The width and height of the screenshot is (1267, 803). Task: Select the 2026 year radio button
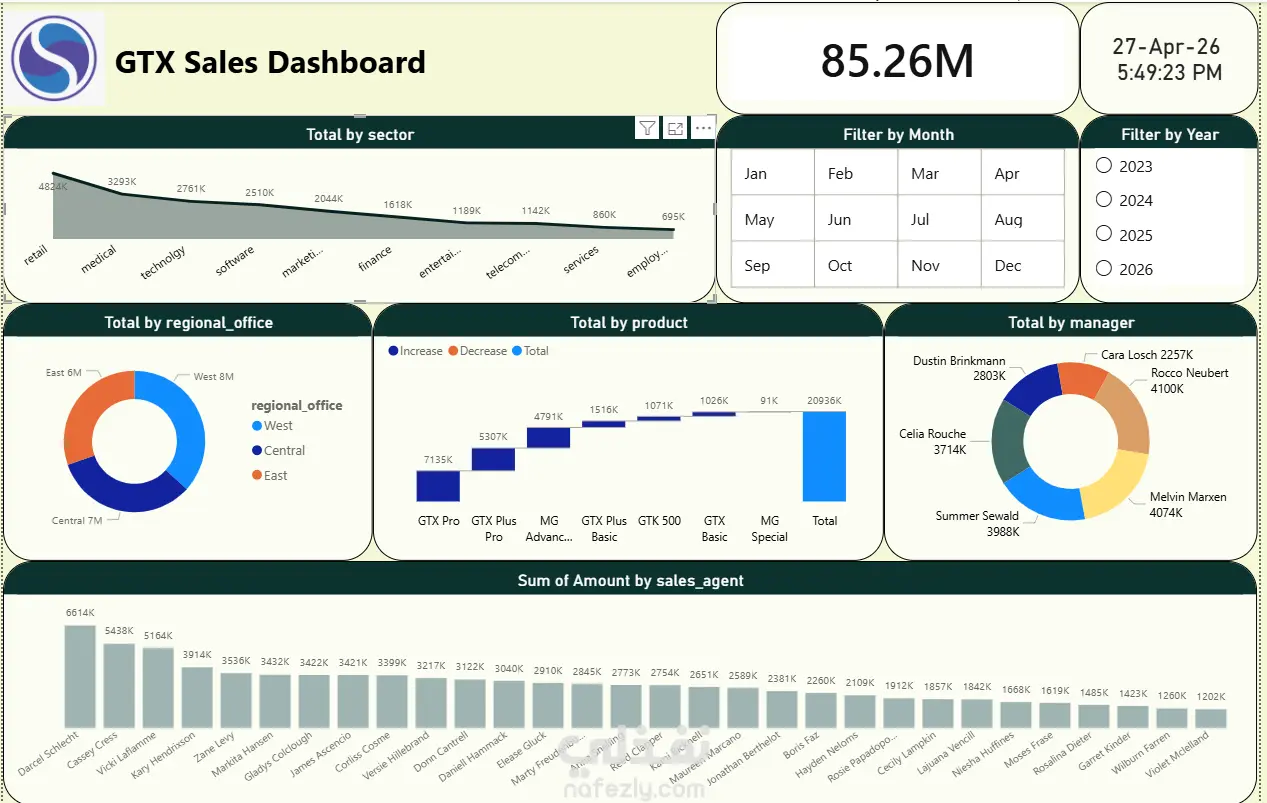[1104, 267]
